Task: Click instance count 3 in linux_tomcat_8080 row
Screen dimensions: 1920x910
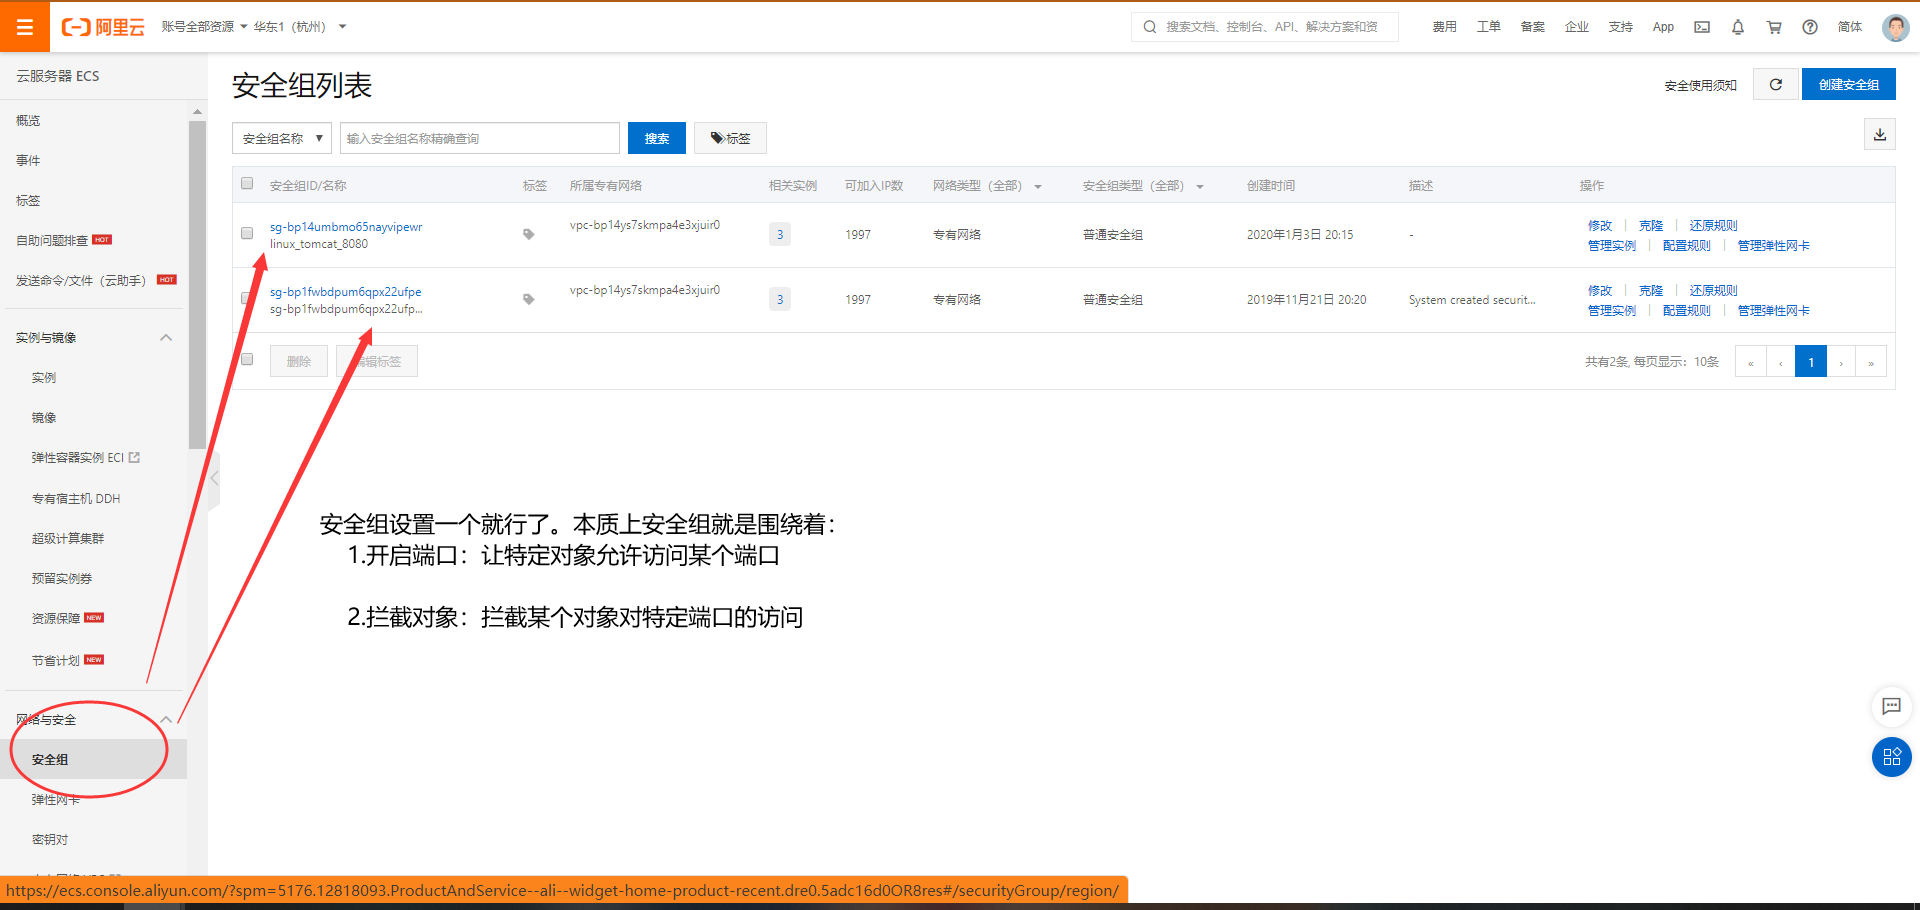Action: pos(780,235)
